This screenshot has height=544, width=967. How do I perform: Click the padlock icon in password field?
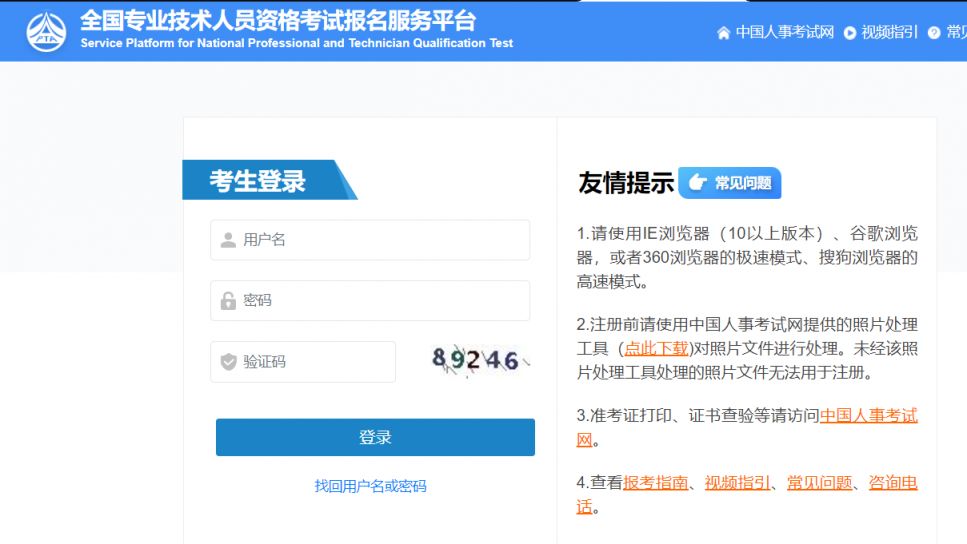(228, 300)
